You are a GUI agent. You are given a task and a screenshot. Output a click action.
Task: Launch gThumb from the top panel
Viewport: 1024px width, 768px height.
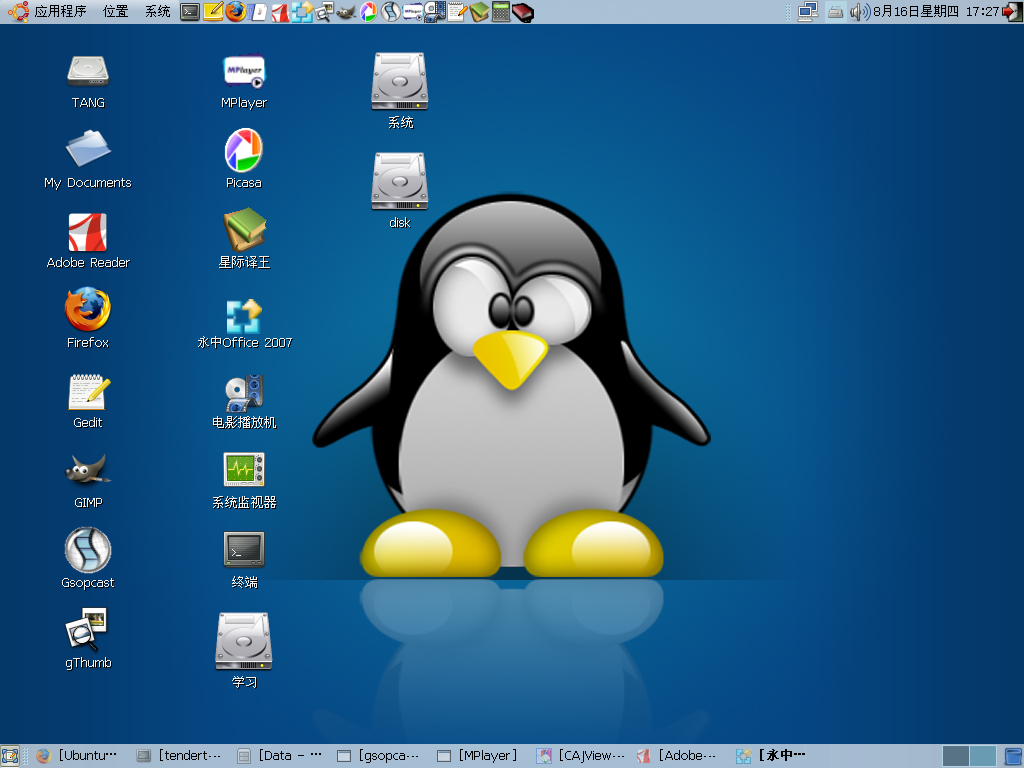[324, 12]
